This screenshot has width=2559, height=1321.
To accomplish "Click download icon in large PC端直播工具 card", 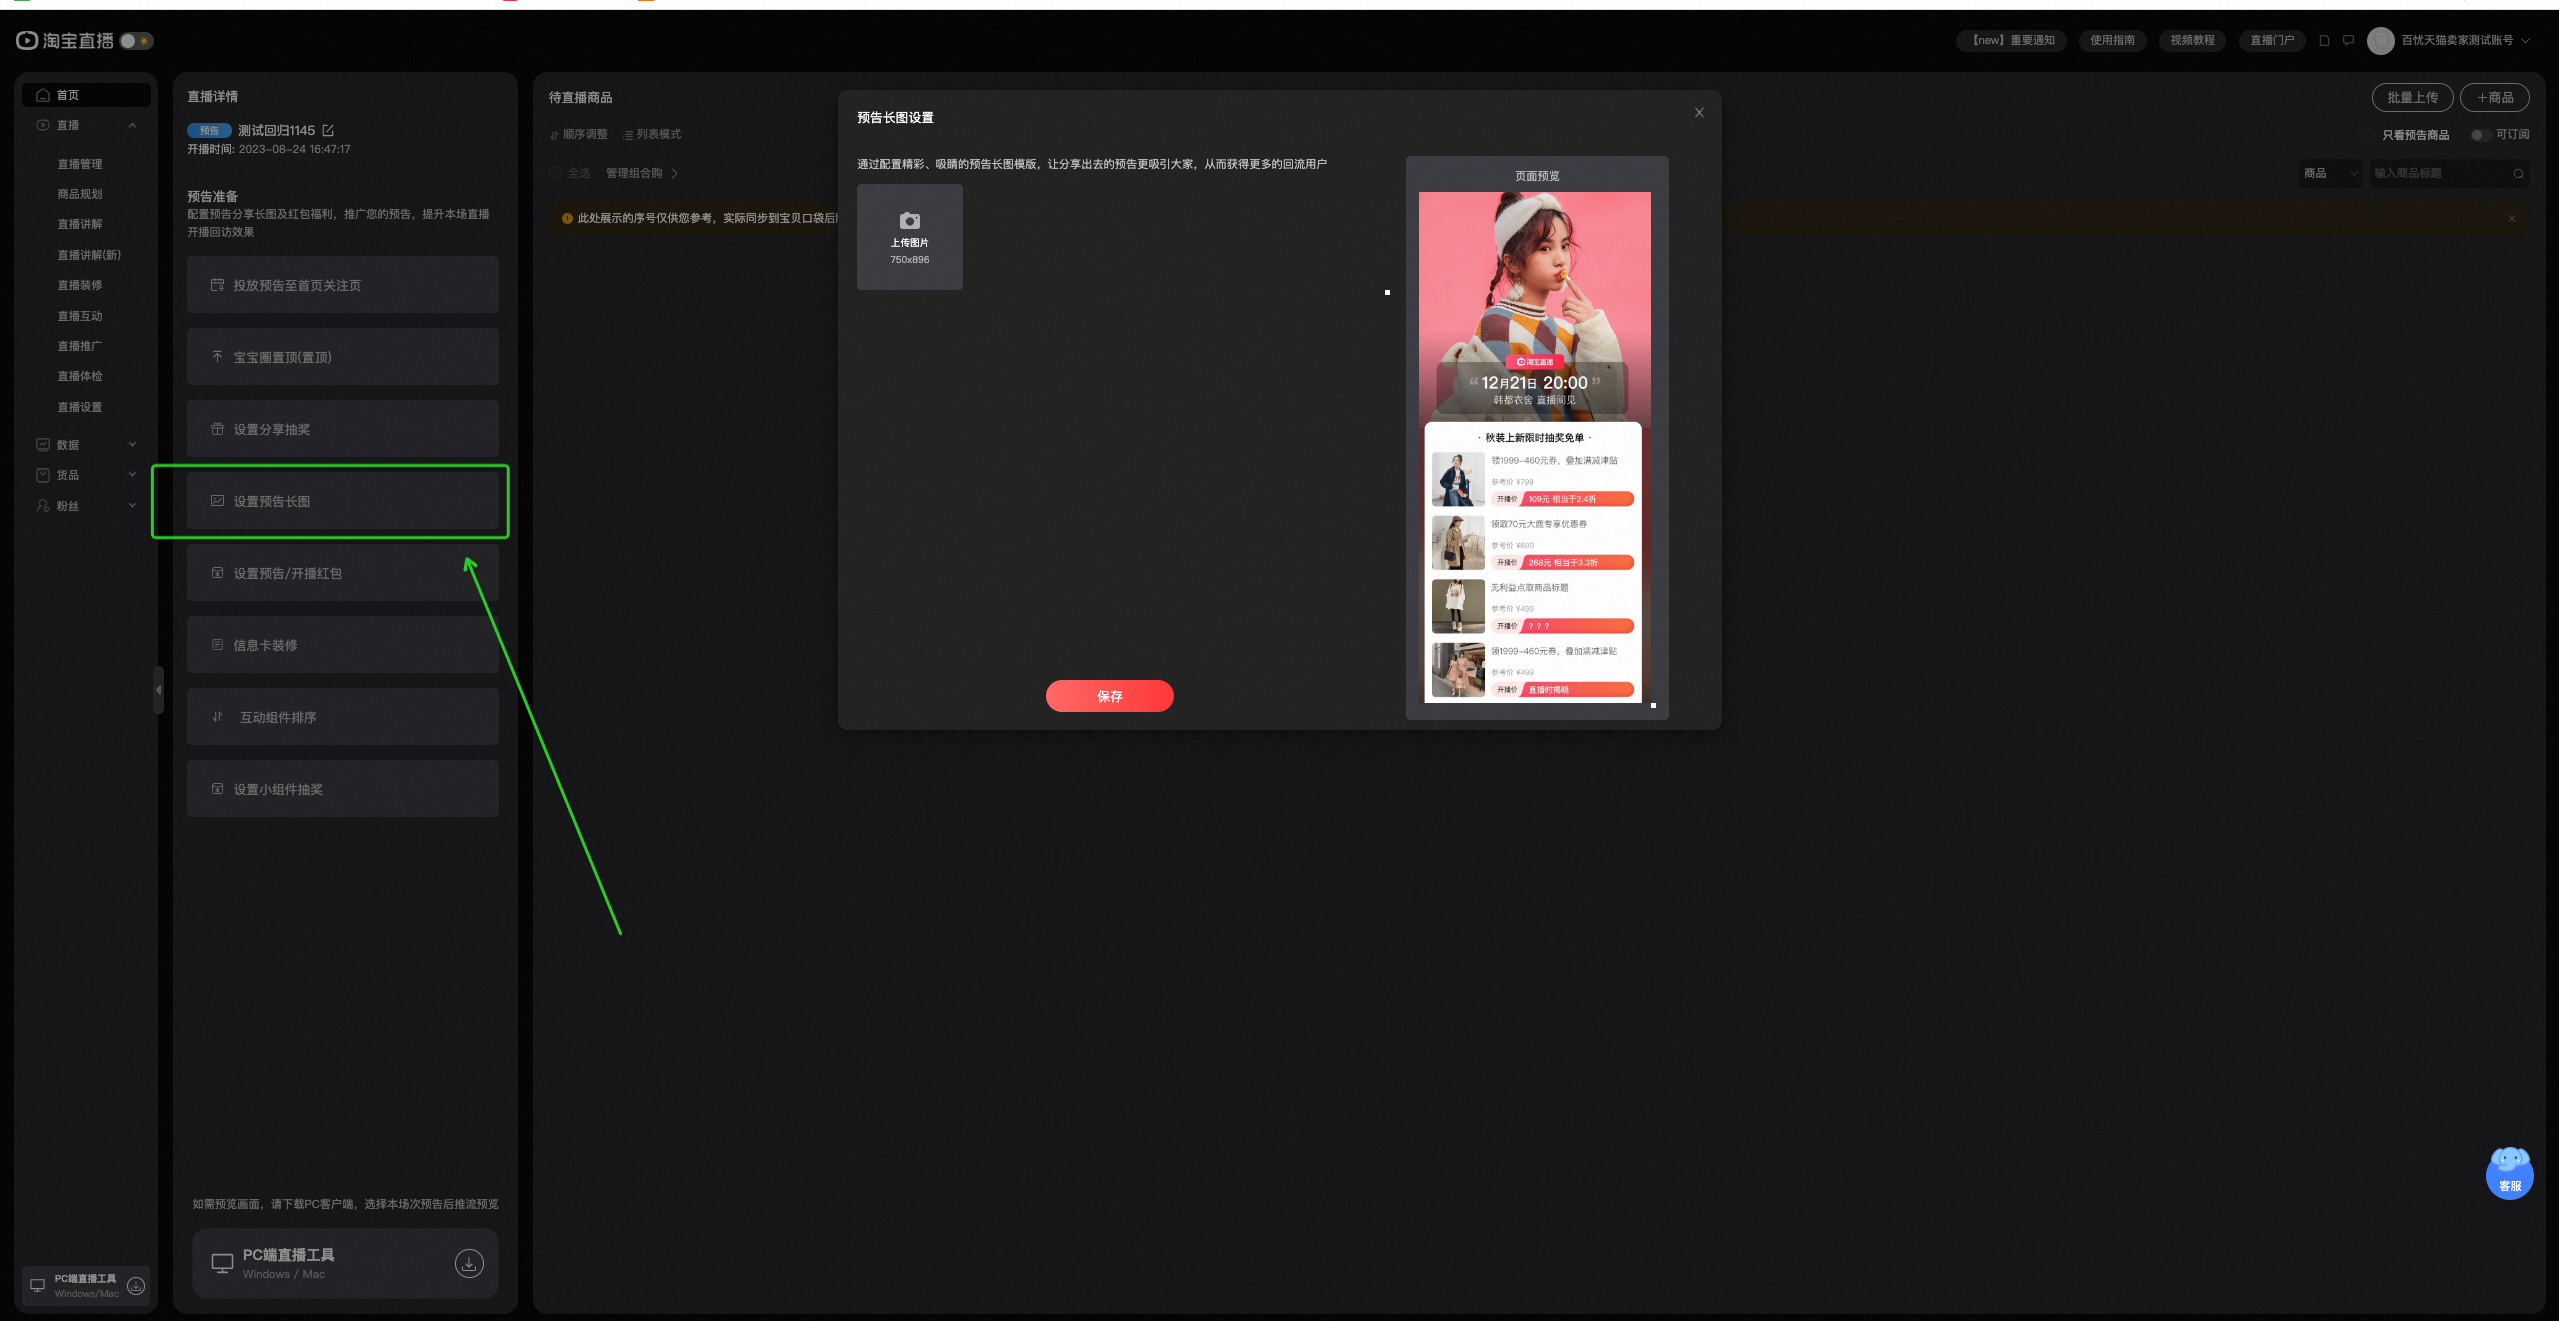I will [469, 1263].
